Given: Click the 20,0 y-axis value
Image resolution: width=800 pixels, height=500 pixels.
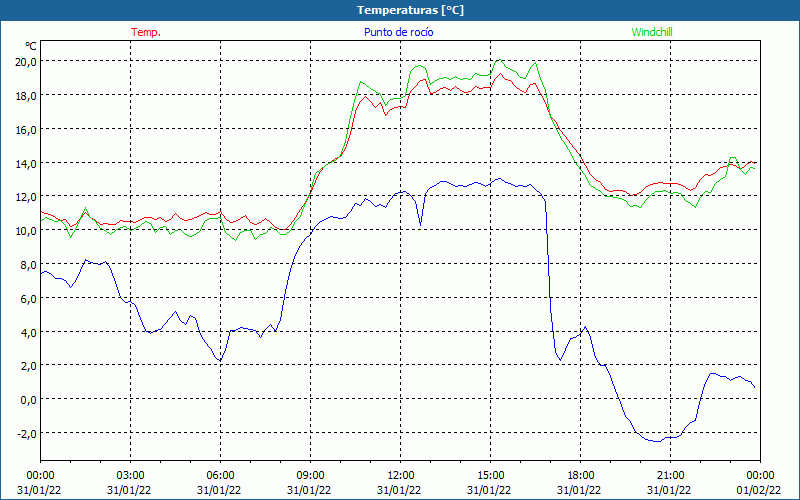Looking at the screenshot, I should tap(26, 62).
